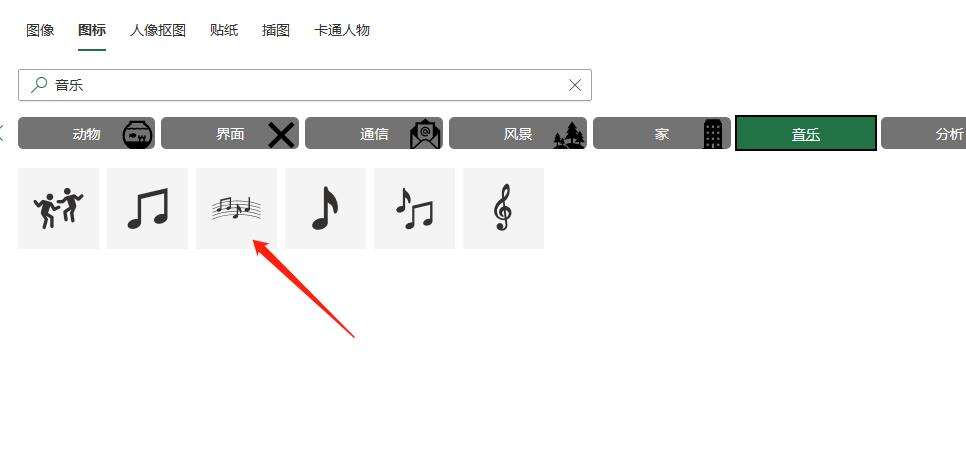Viewport: 966px width, 467px height.
Task: Filter icons by 风景 category
Action: pyautogui.click(x=518, y=133)
